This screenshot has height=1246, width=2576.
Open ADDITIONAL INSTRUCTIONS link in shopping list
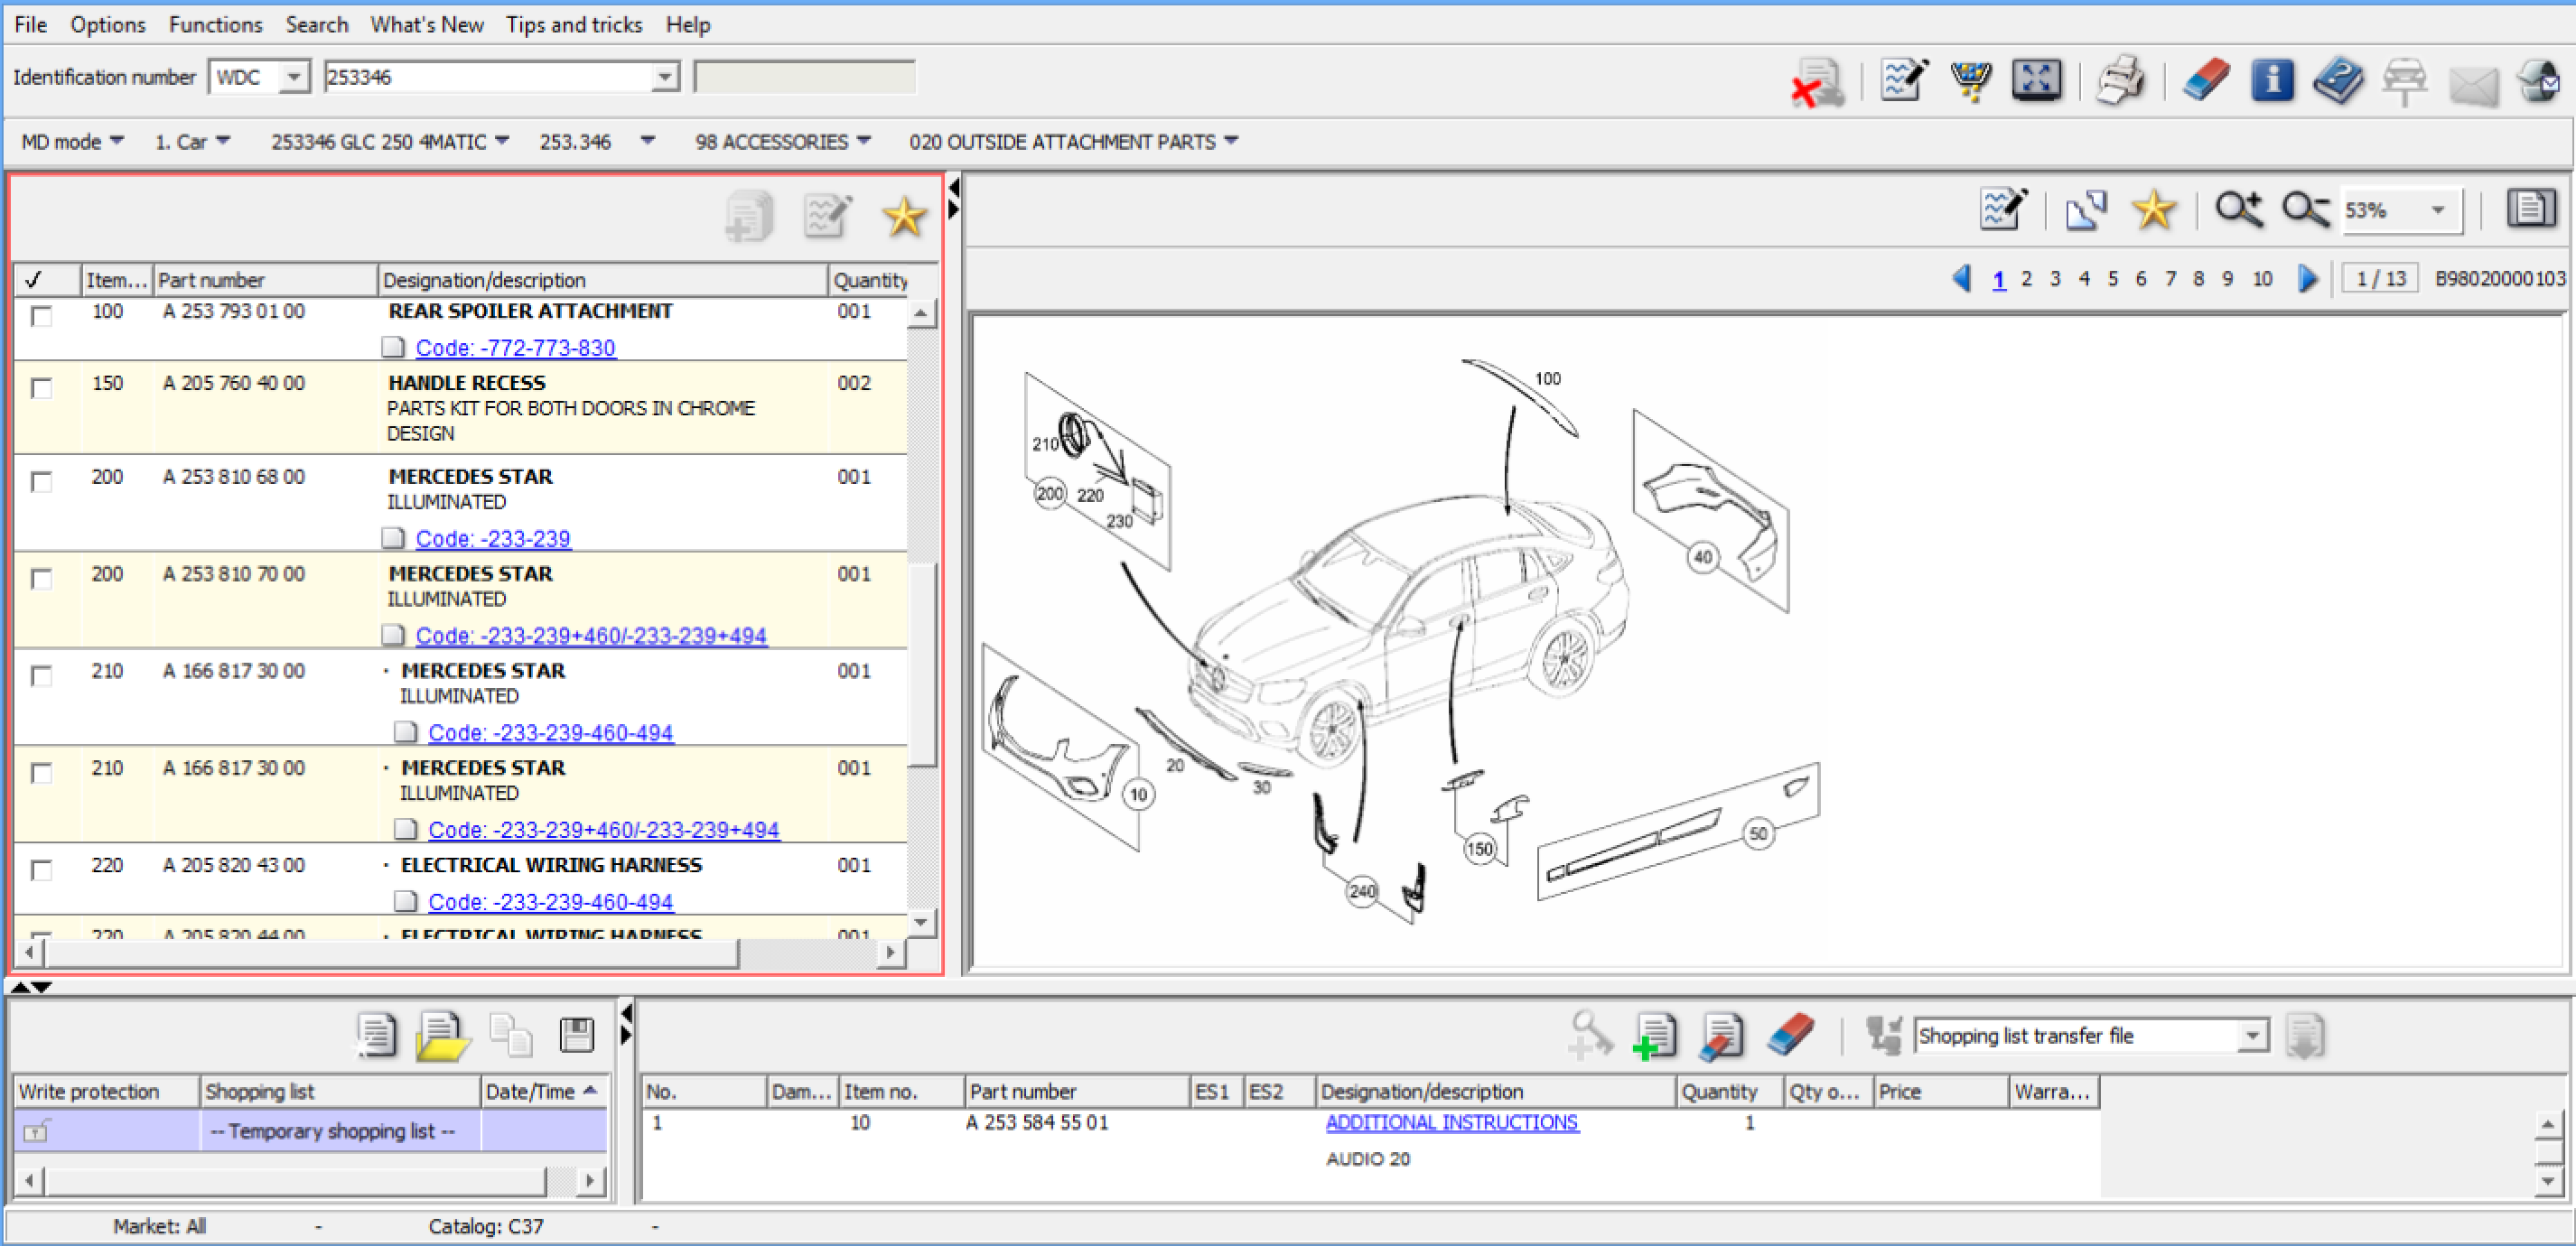pos(1451,1122)
